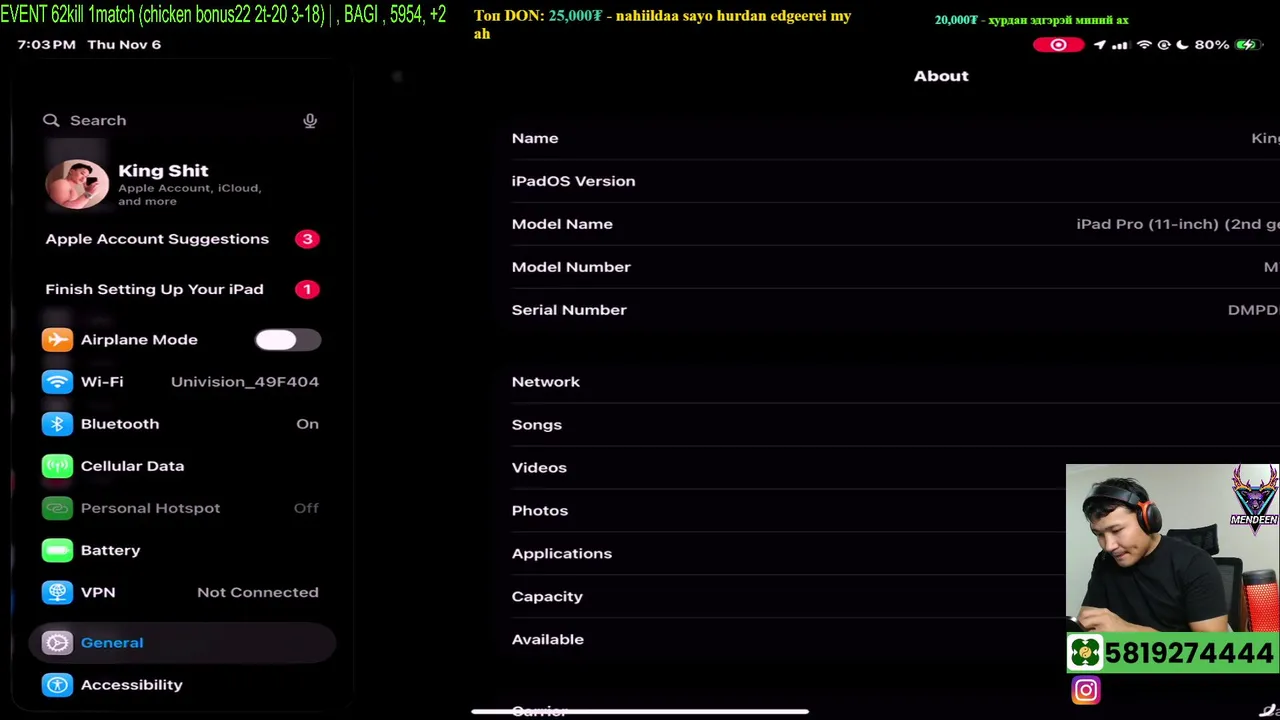Tap the home indicator bar at bottom
The image size is (1280, 720).
[640, 711]
